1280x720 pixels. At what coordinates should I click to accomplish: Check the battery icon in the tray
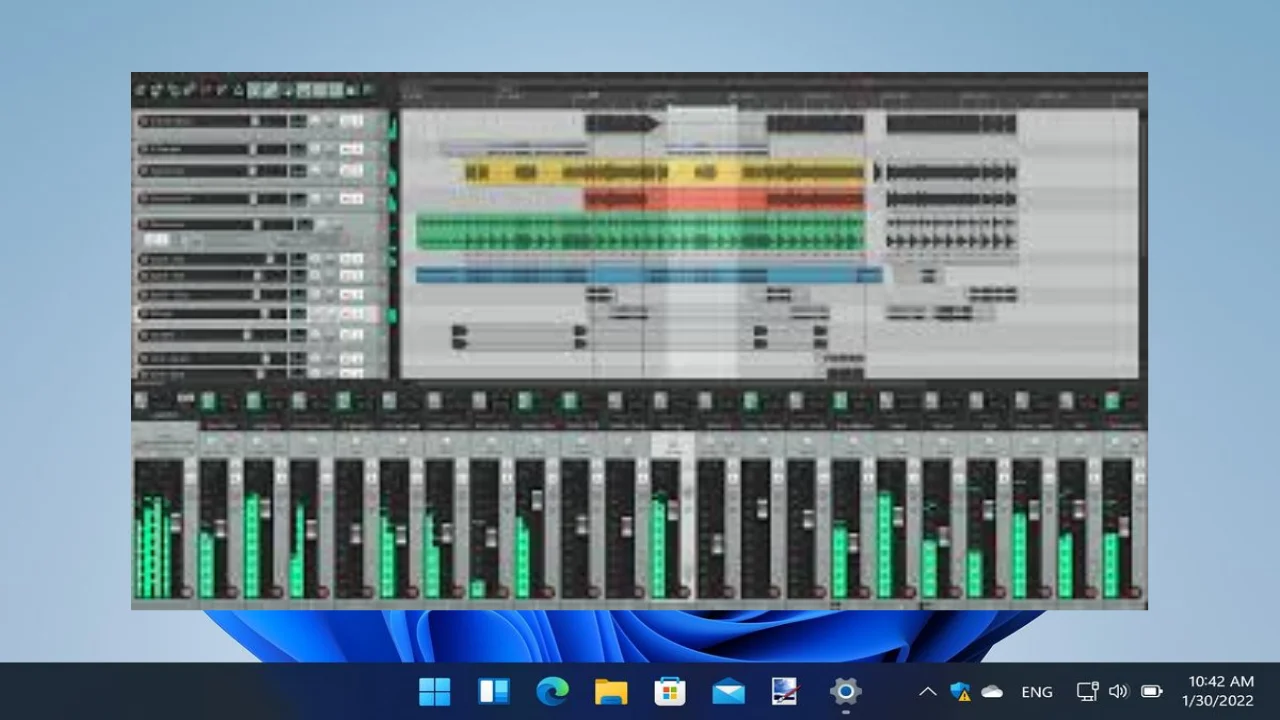1152,691
